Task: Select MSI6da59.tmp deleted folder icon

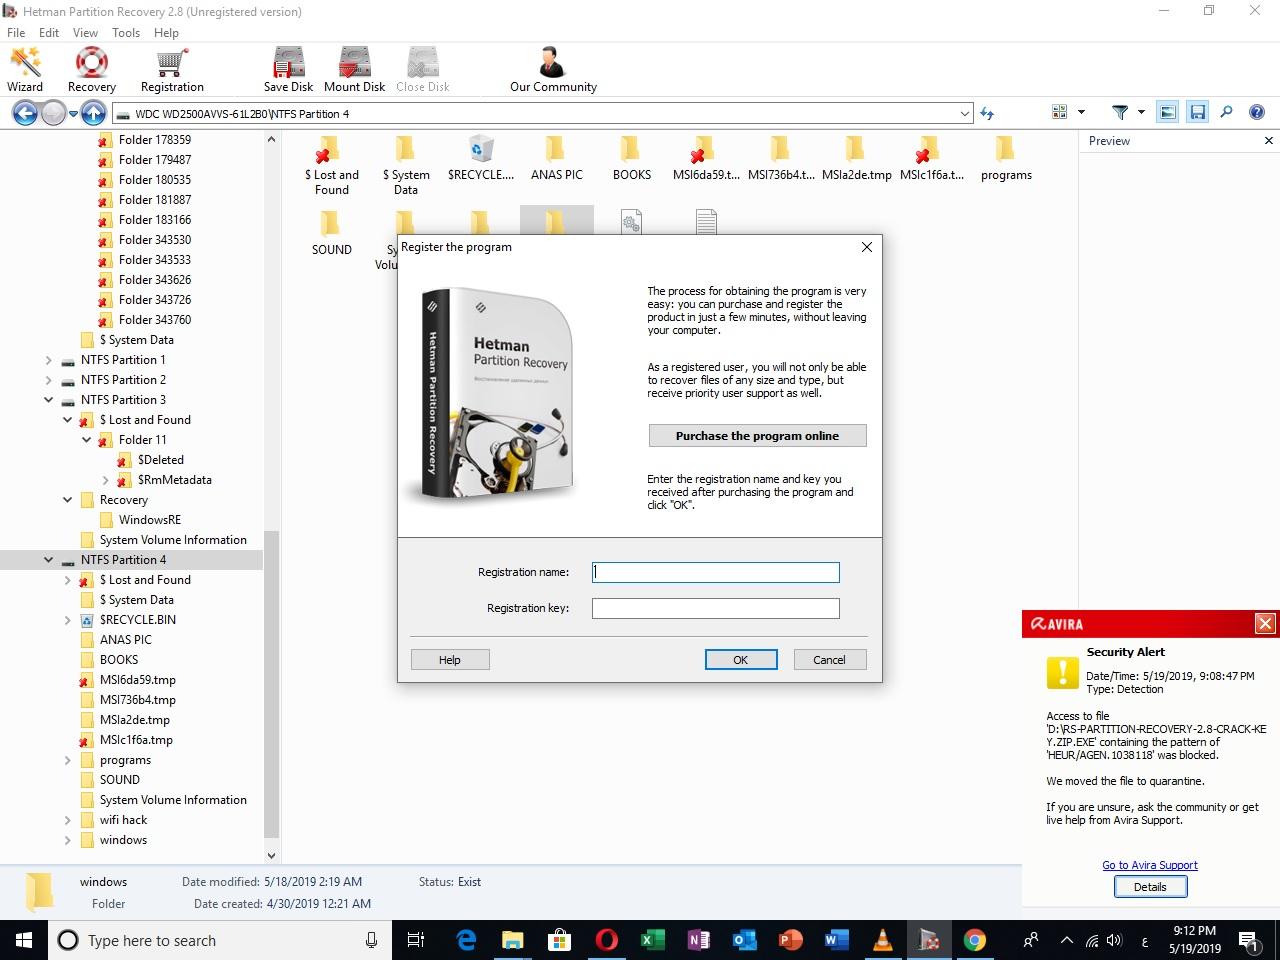Action: click(705, 150)
